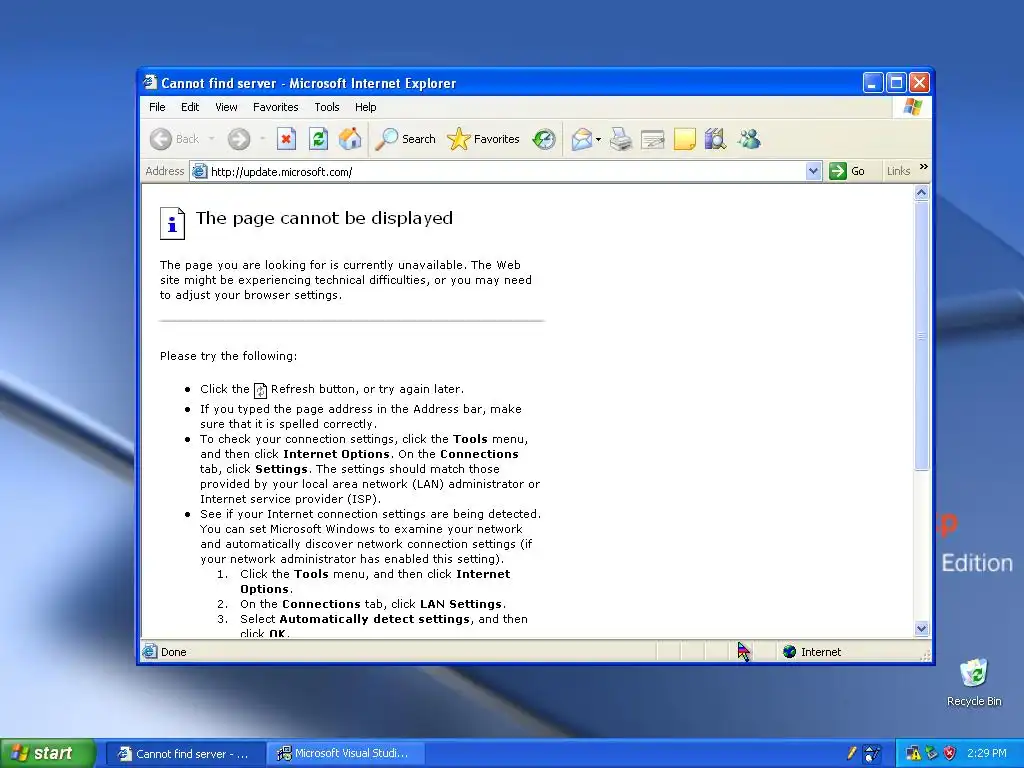
Task: Click the pencil language bar icon
Action: [852, 753]
